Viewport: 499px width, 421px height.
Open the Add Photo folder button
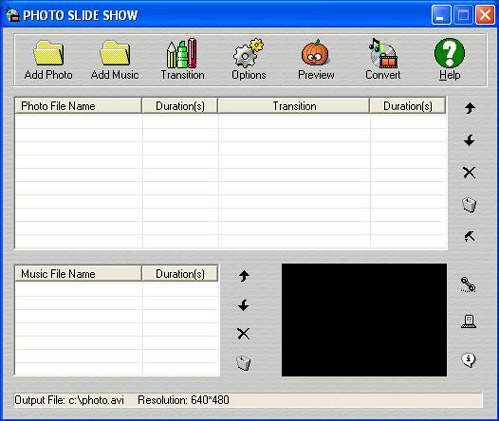(48, 60)
